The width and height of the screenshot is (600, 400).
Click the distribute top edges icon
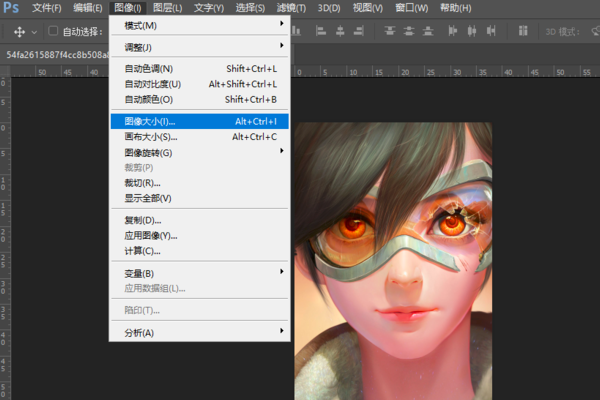coord(390,31)
